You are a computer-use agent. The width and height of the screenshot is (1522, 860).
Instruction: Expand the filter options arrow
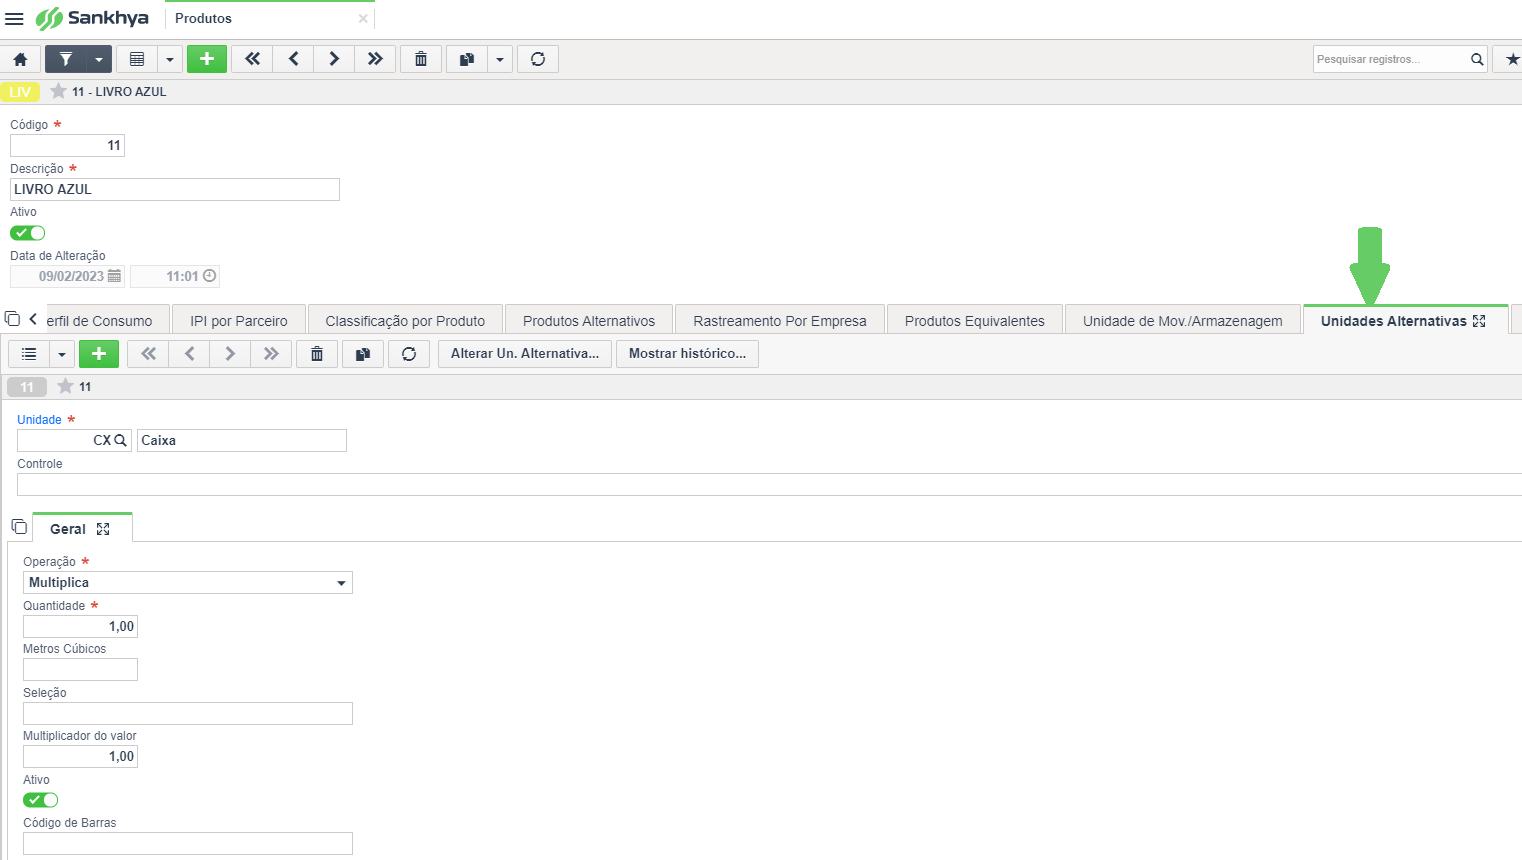pos(99,59)
